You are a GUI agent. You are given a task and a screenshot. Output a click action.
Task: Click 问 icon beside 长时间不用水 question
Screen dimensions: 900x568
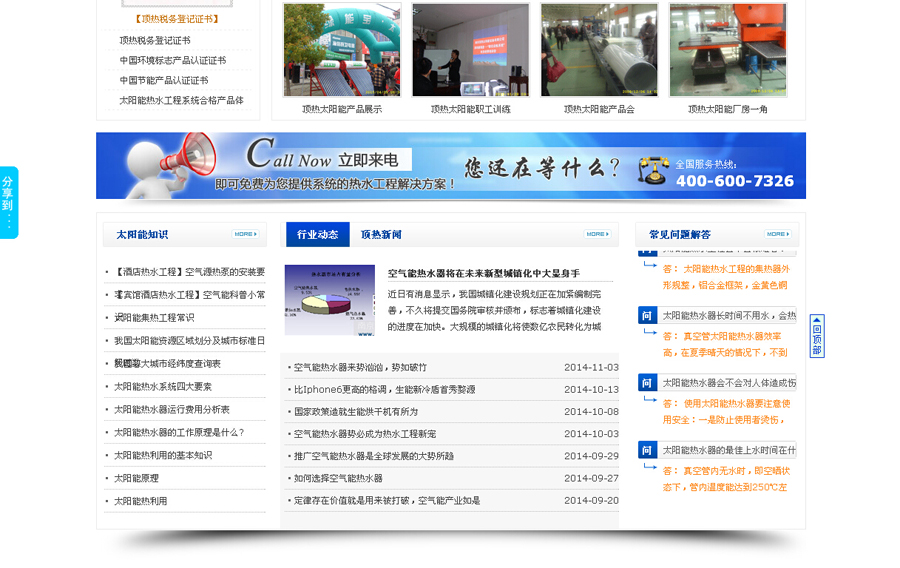(647, 316)
